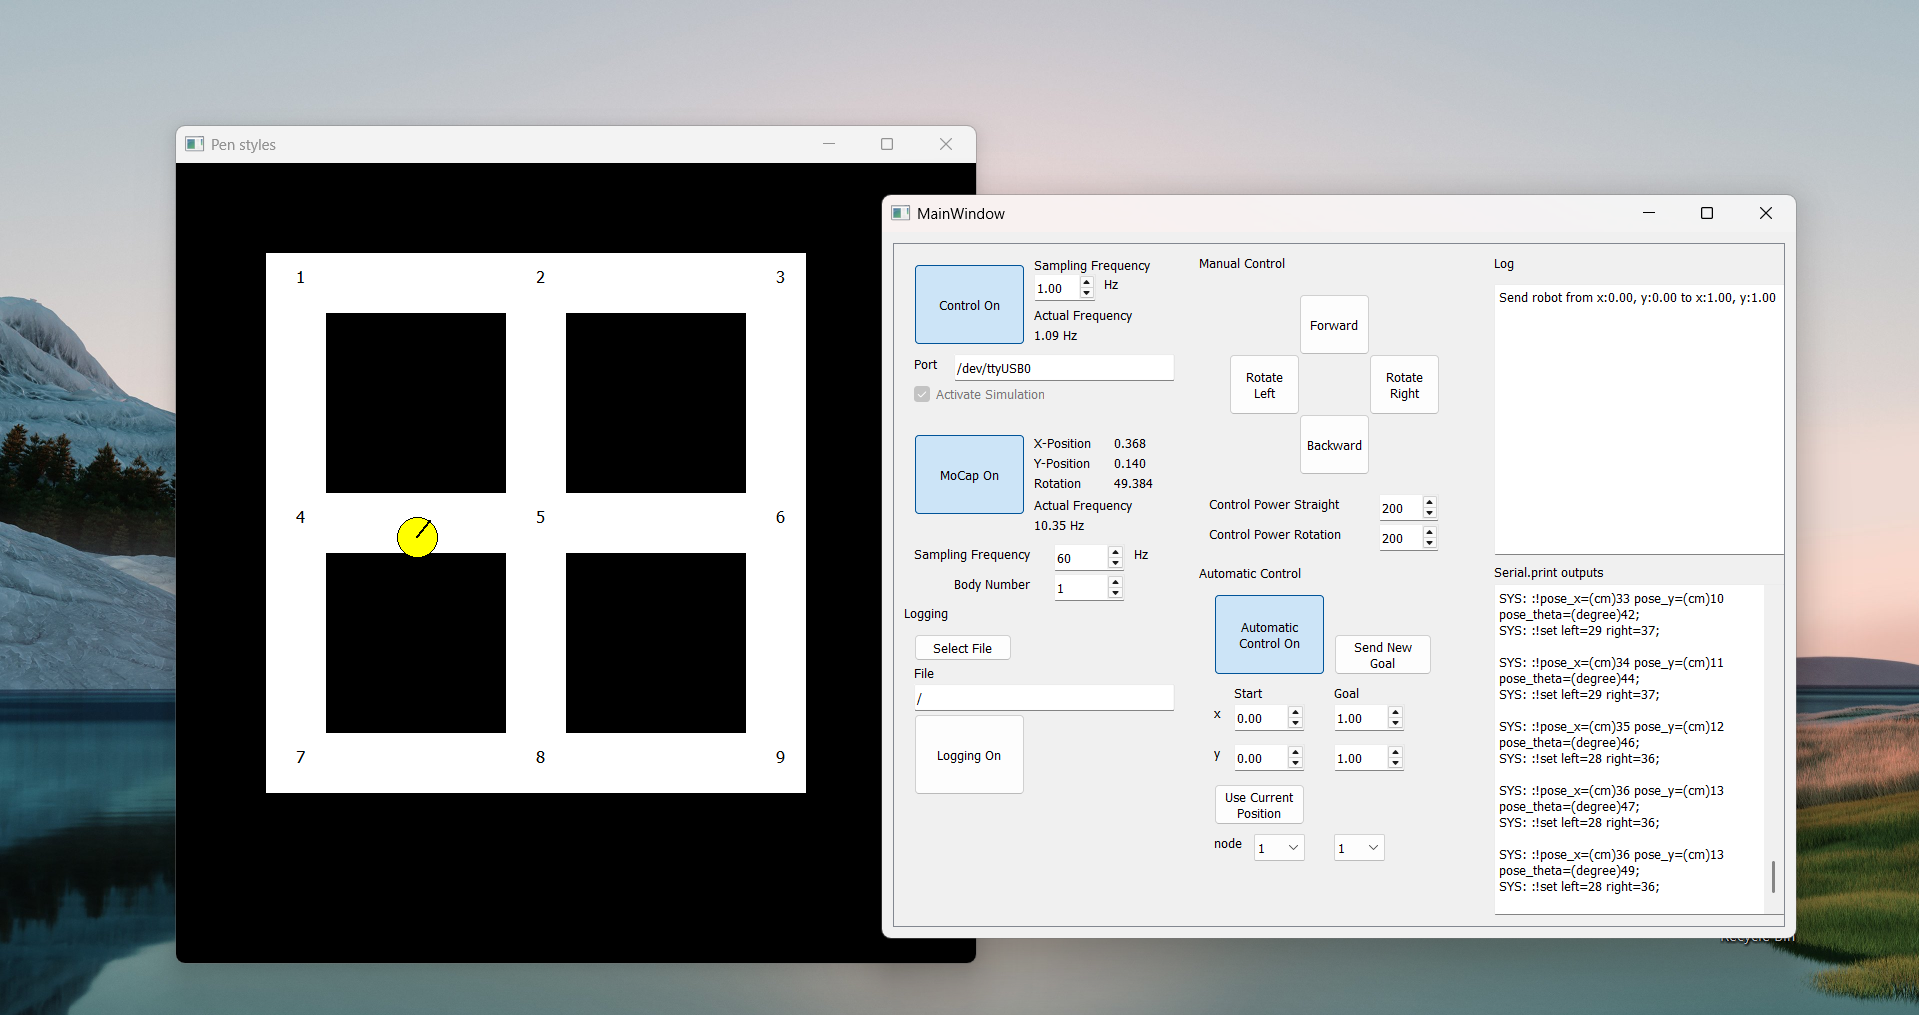Toggle MoCap On off
The height and width of the screenshot is (1015, 1919).
[968, 474]
